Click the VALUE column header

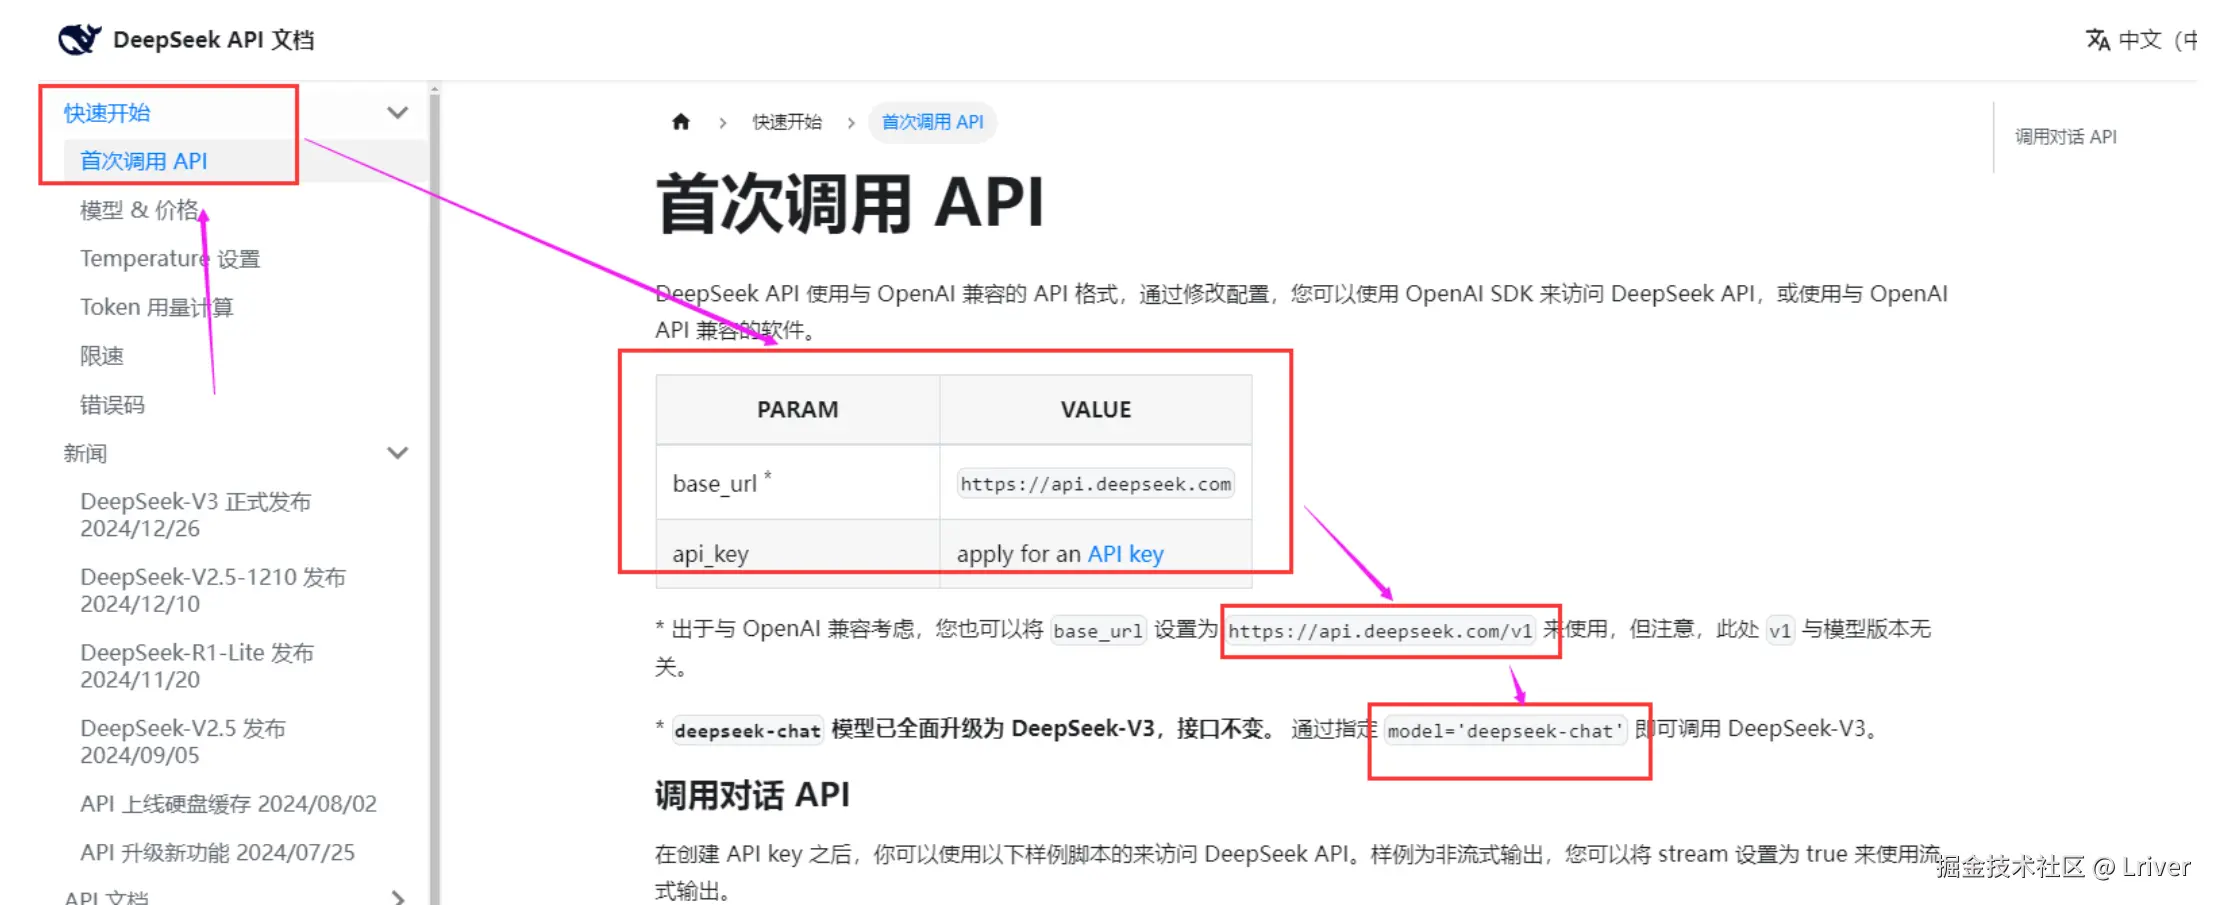[1096, 410]
